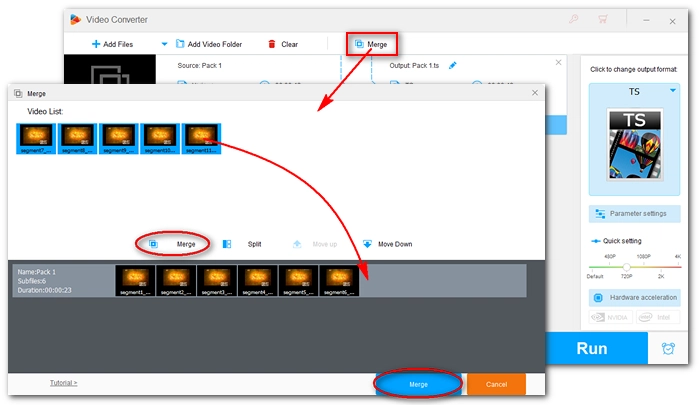Minimize the Video Converter window

point(646,21)
